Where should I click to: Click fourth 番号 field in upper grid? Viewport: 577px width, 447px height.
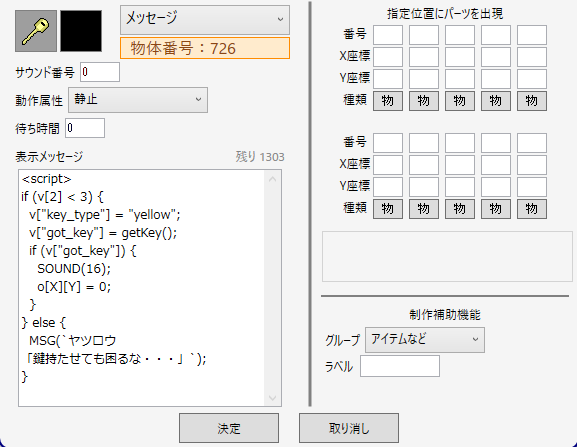[496, 35]
